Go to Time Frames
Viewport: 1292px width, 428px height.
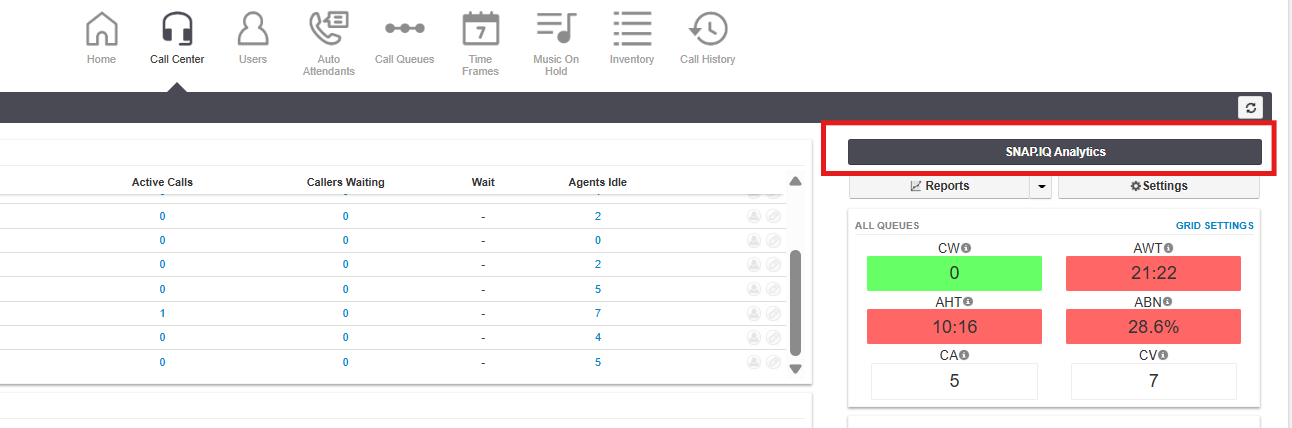point(481,44)
